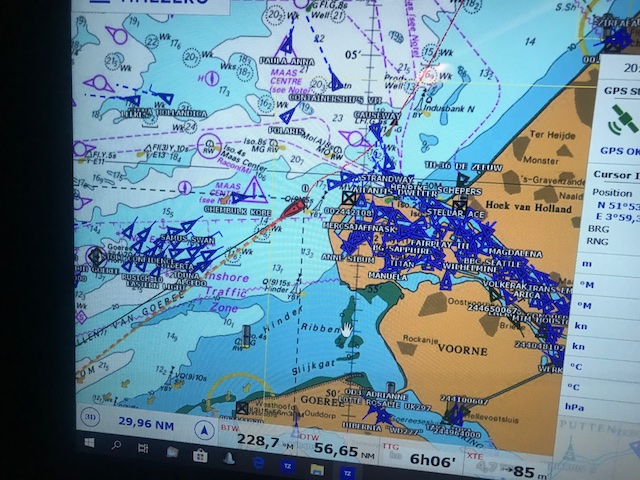The image size is (640, 480).
Task: Select the HIBERNIA AIS target near Goeree
Action: click(x=382, y=416)
